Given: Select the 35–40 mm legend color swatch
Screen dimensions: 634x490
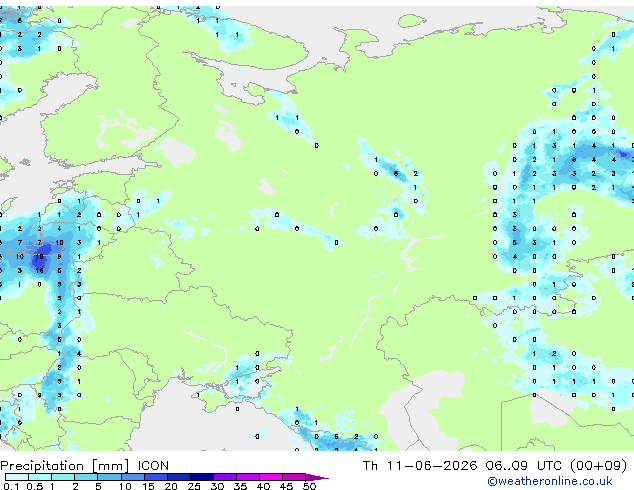Looking at the screenshot, I should [x=247, y=477].
